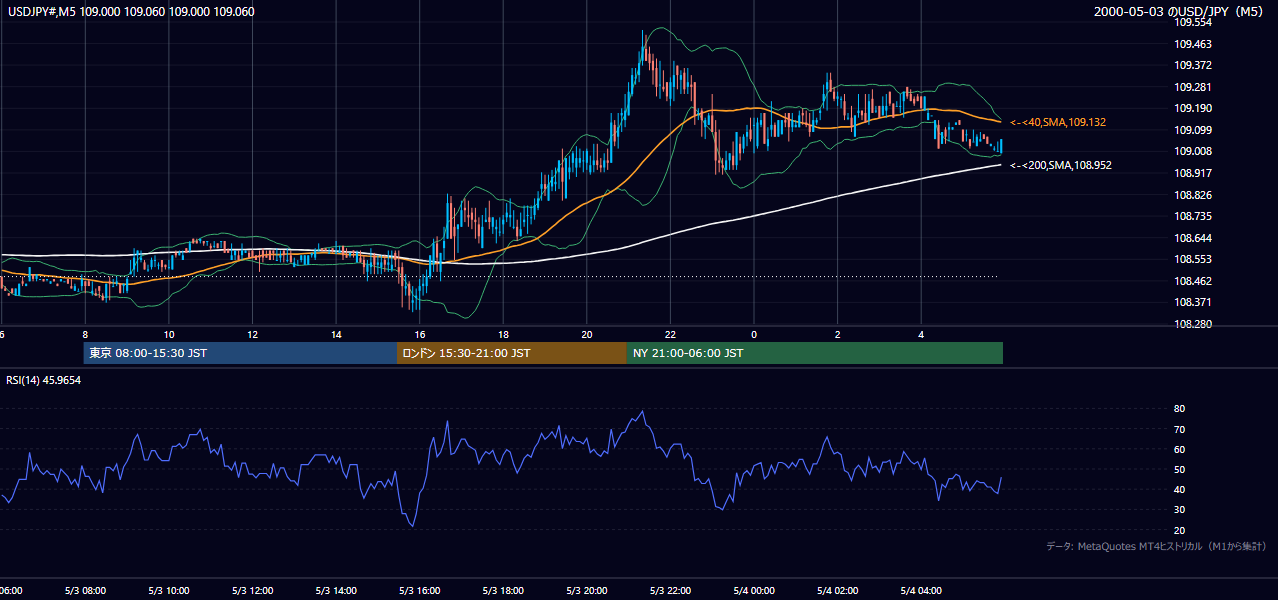
Task: Click hour label 10 under the price chart
Action: pyautogui.click(x=169, y=335)
